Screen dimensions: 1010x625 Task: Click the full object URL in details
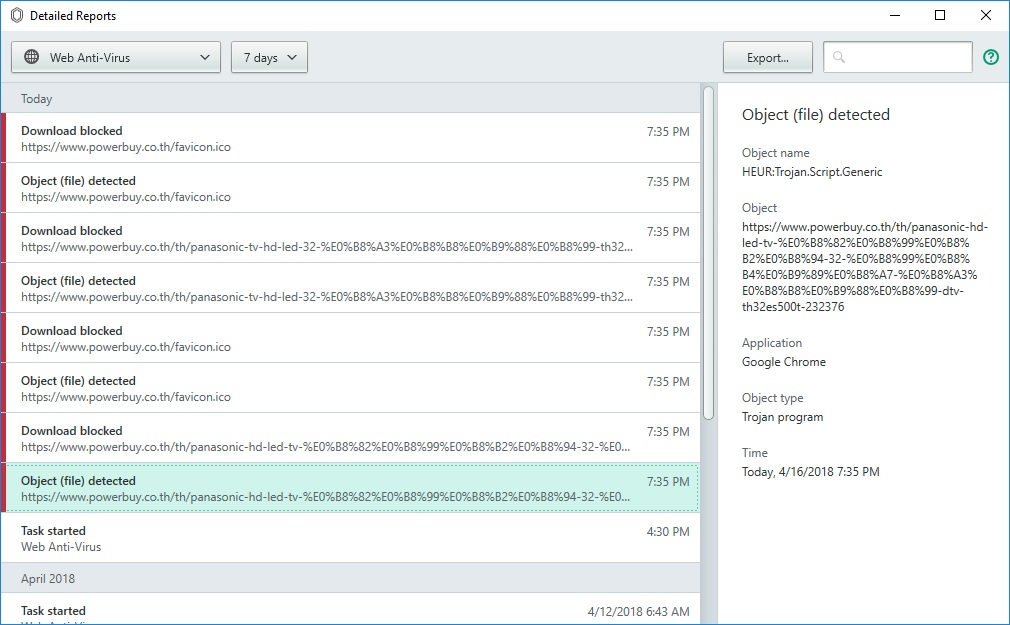tap(864, 267)
